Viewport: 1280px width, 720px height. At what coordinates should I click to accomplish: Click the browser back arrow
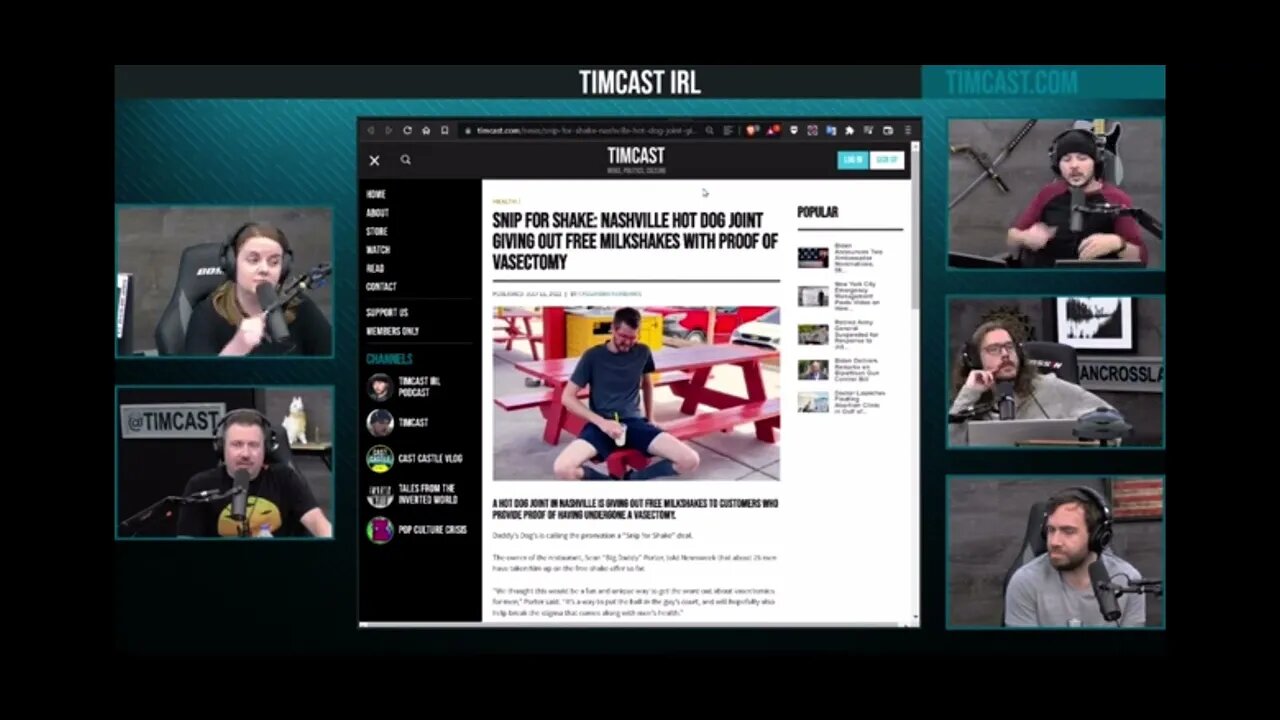(370, 130)
